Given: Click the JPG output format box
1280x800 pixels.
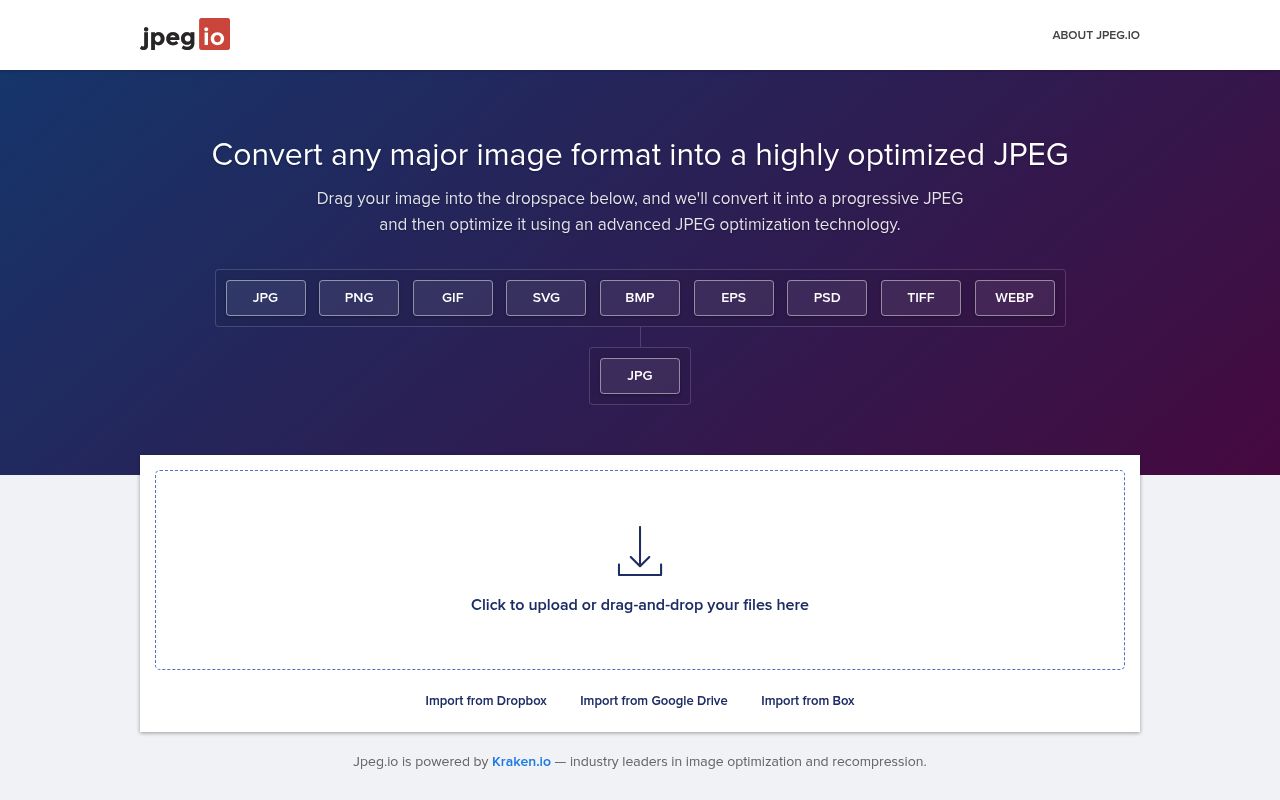Looking at the screenshot, I should point(639,375).
